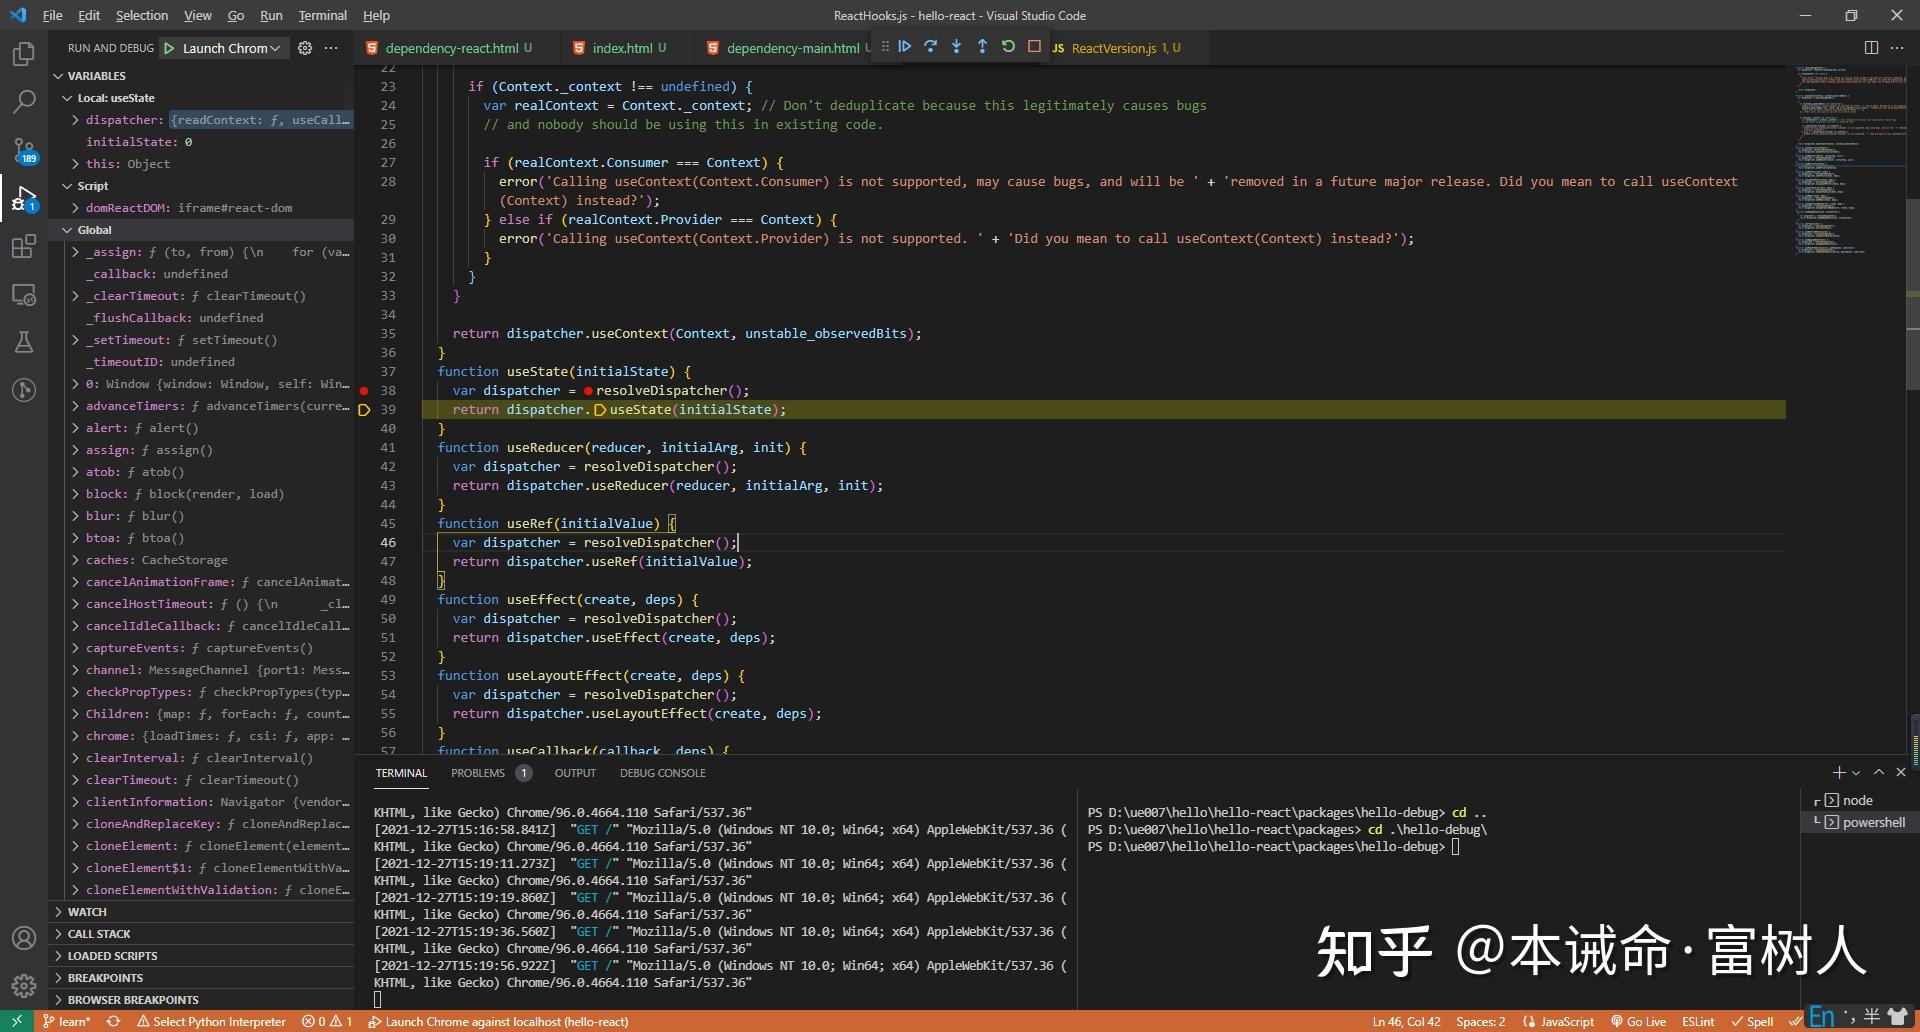Open the Run menu
This screenshot has width=1920, height=1032.
[x=271, y=15]
